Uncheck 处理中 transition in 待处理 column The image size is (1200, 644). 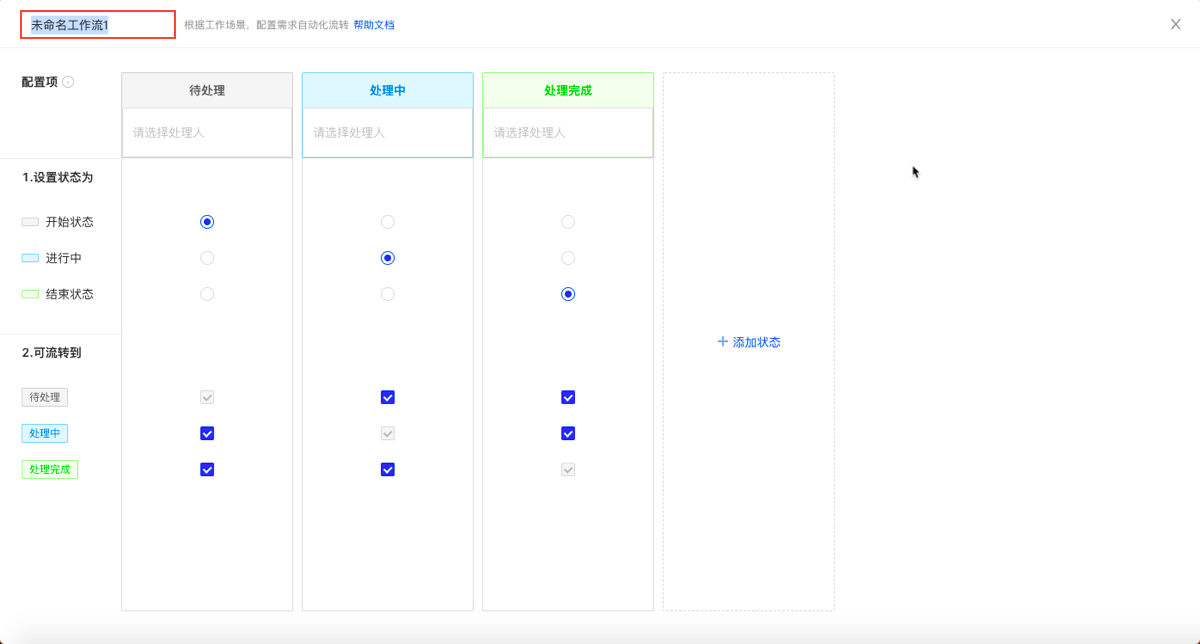pos(207,433)
